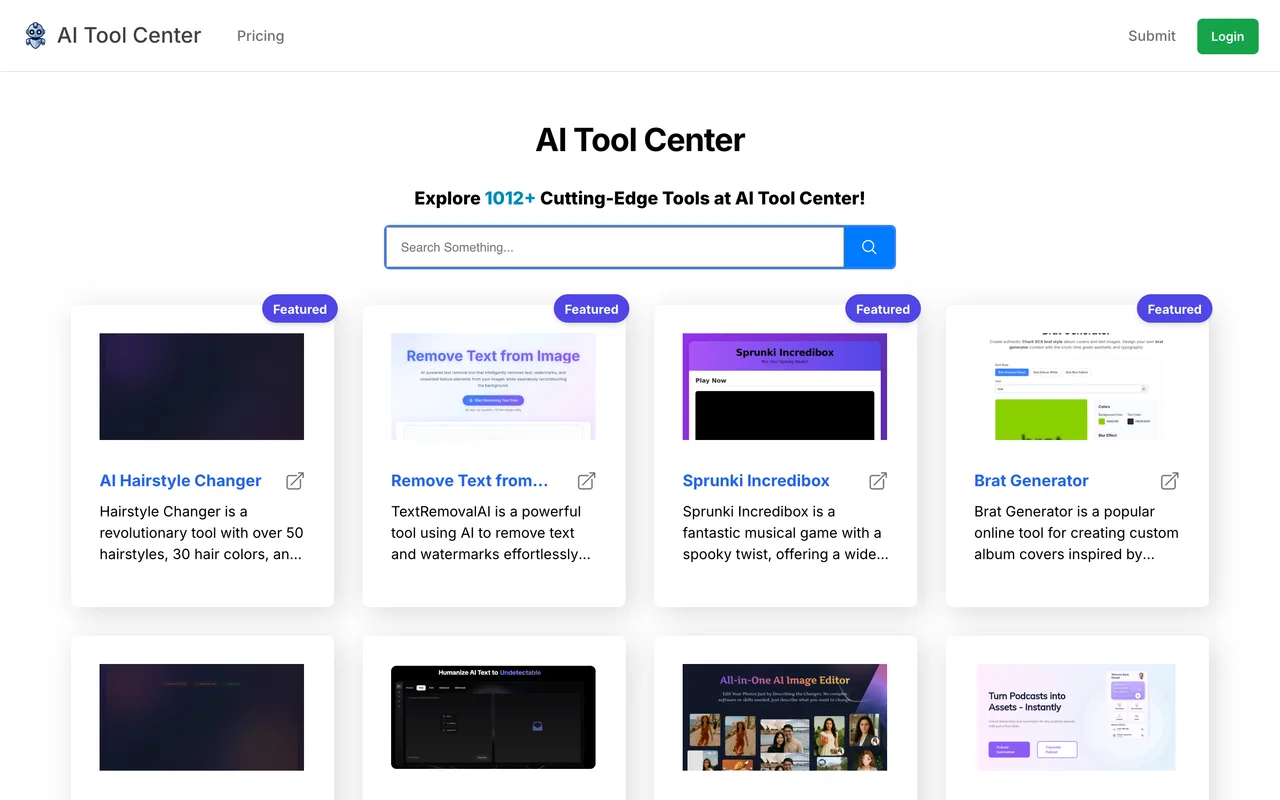The image size is (1280, 800).
Task: Open external link icon for Brat Generator
Action: point(1170,481)
